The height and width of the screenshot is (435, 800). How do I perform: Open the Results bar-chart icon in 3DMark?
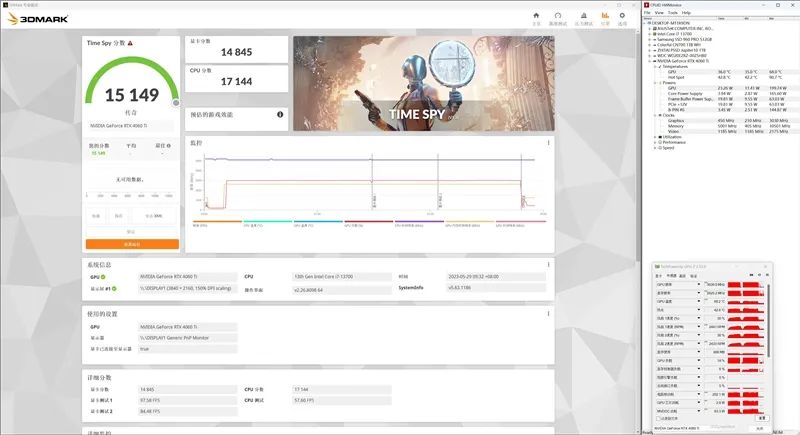[x=605, y=16]
